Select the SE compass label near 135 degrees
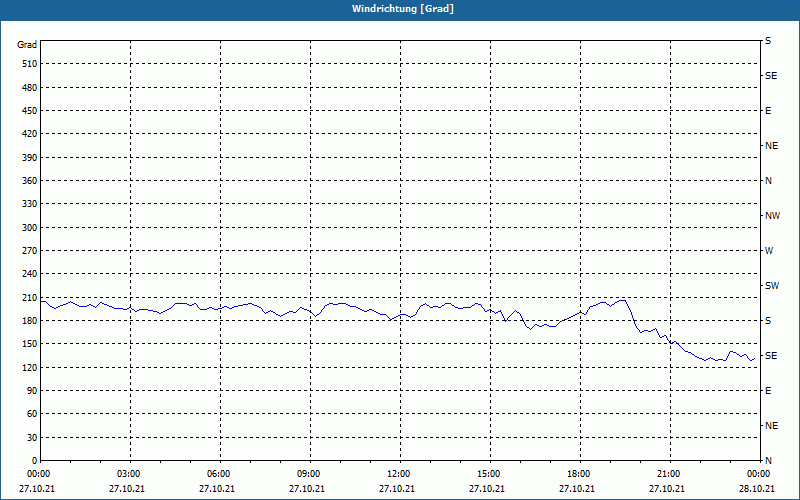This screenshot has width=800, height=500. point(771,356)
